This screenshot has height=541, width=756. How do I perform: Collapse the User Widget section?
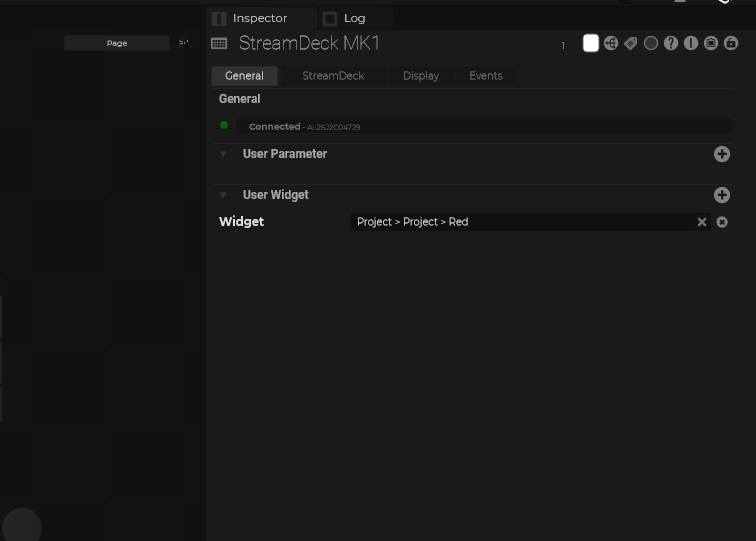(223, 195)
